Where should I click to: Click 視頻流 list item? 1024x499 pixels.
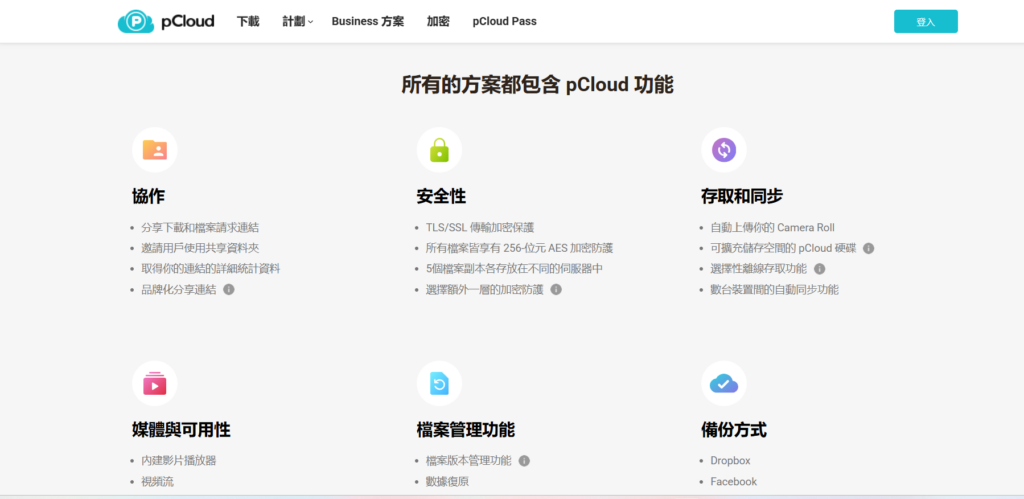pos(157,481)
